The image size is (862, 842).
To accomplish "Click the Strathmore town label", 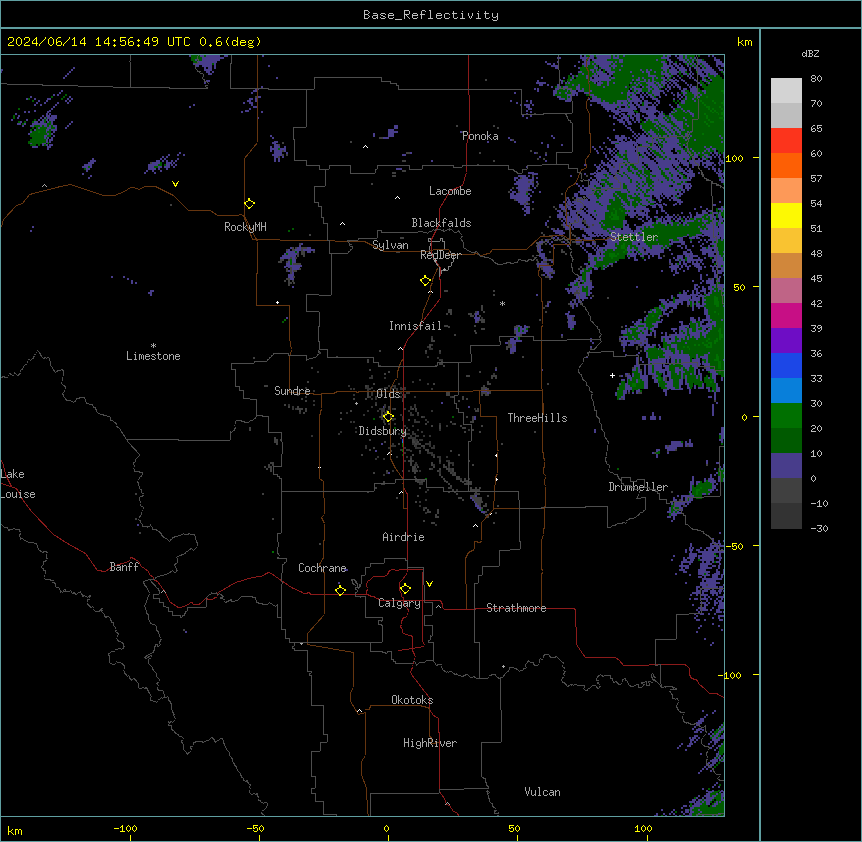I will point(516,608).
